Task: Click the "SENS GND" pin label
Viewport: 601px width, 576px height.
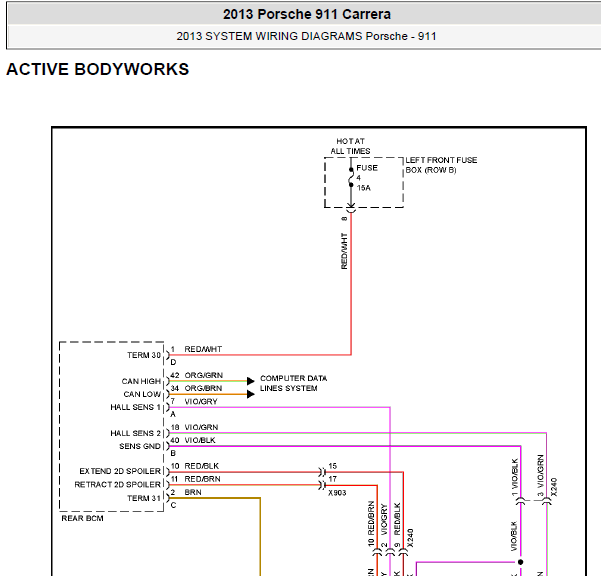Action: click(x=140, y=446)
